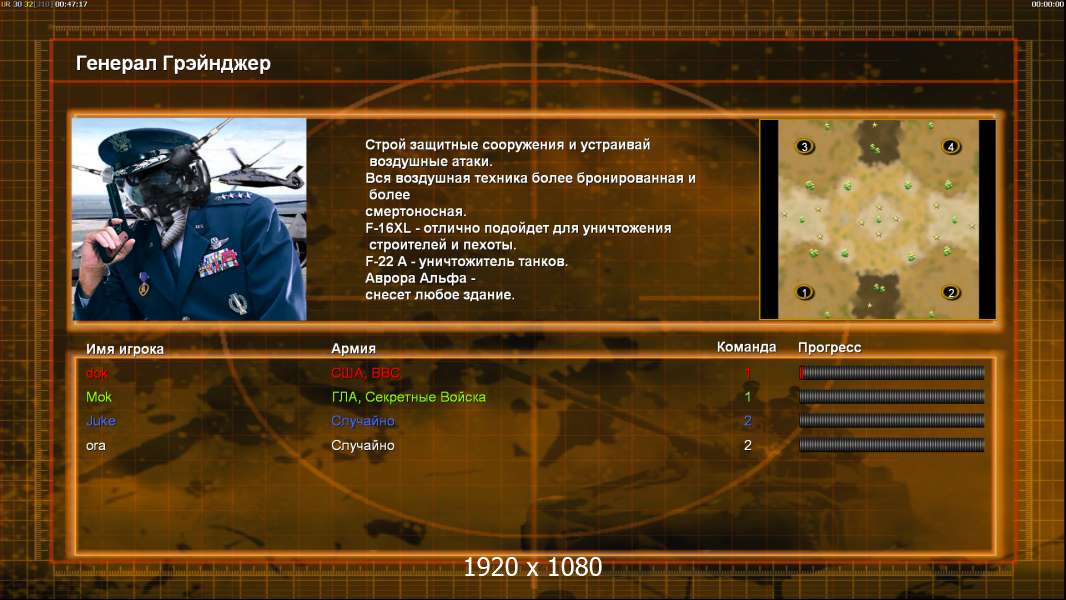Click team number in Juke's row

747,421
